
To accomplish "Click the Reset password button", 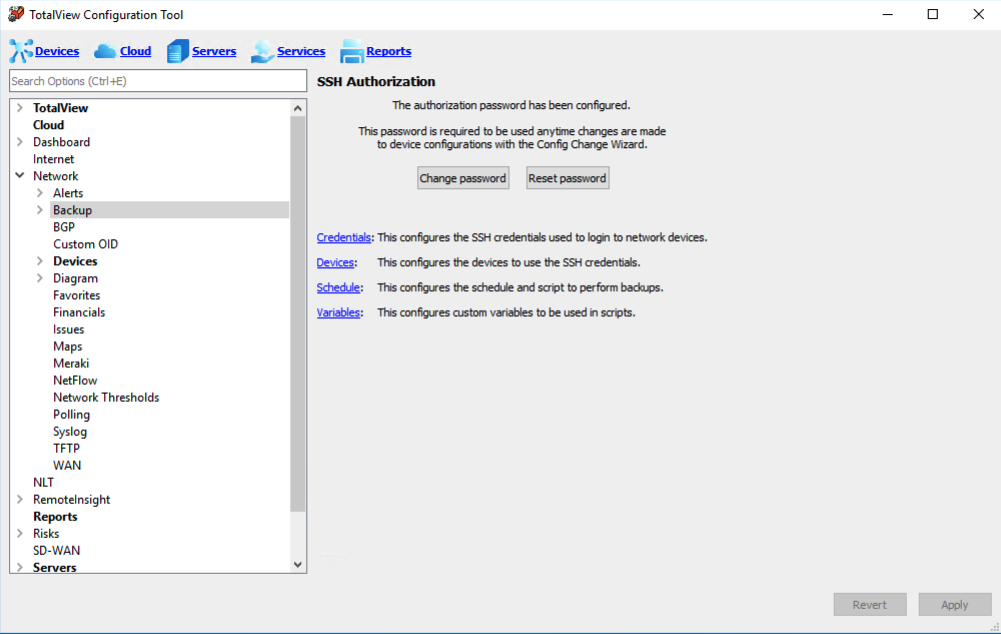I will 568,178.
